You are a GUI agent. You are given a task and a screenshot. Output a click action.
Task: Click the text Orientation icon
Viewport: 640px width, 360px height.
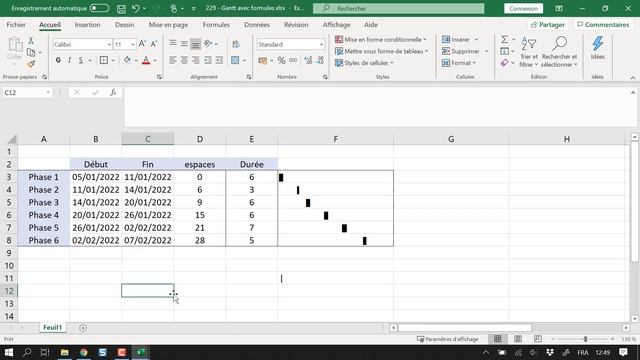click(x=209, y=44)
